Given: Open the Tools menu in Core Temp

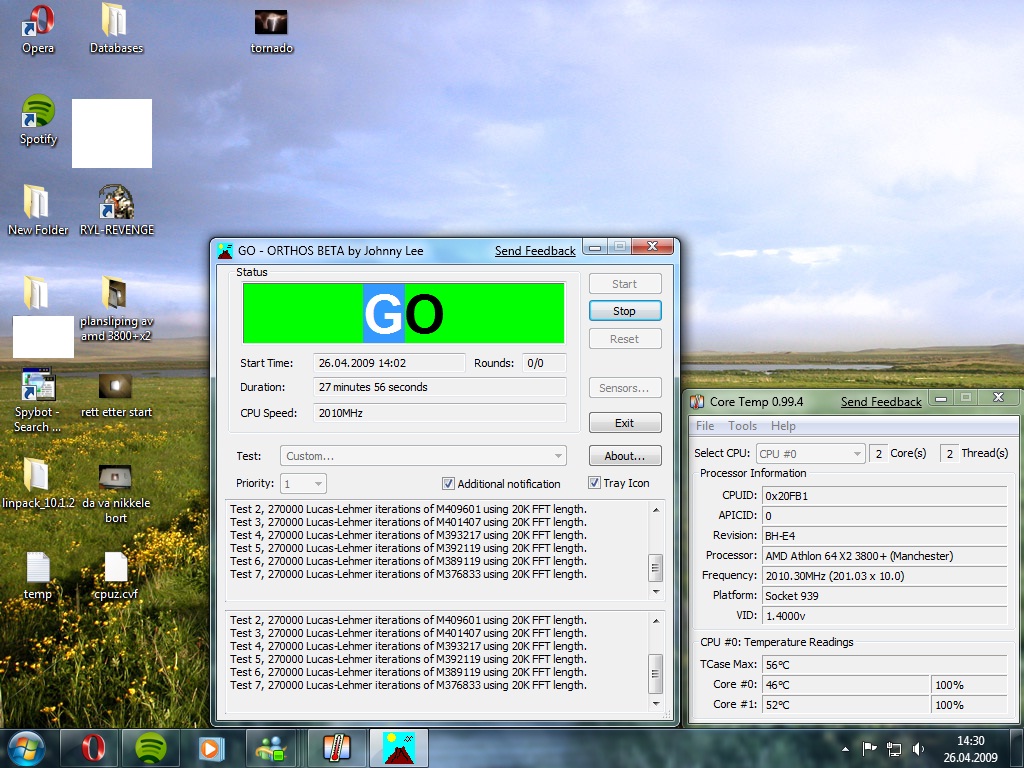Looking at the screenshot, I should click(743, 426).
